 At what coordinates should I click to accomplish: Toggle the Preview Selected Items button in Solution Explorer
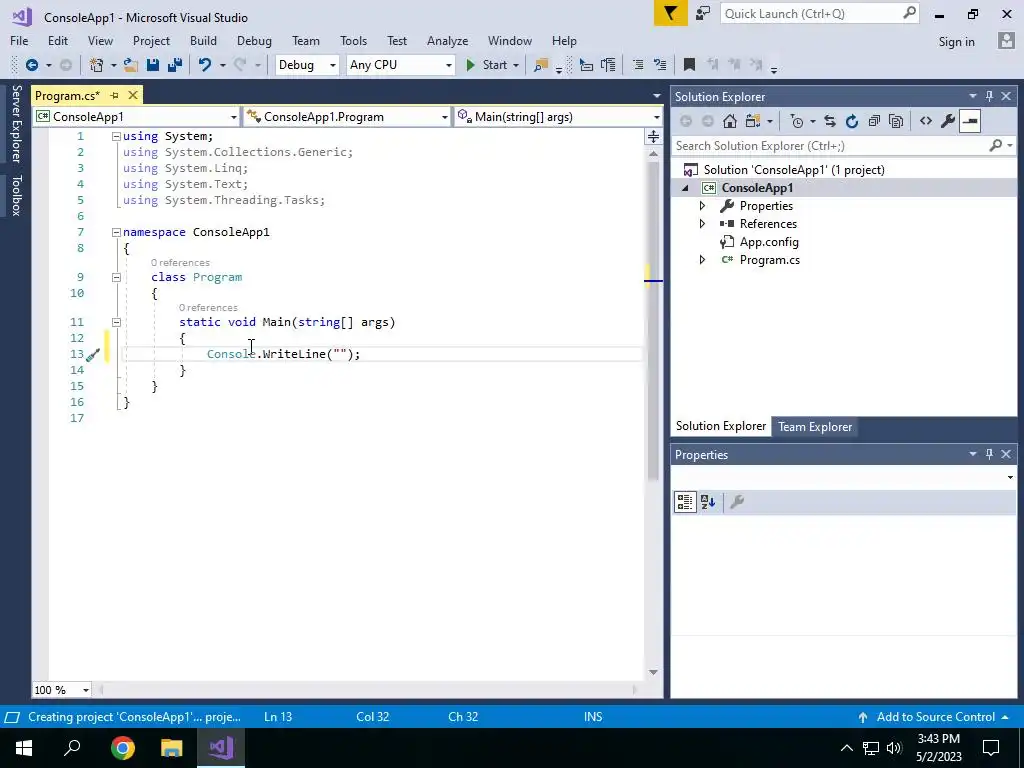click(x=970, y=121)
